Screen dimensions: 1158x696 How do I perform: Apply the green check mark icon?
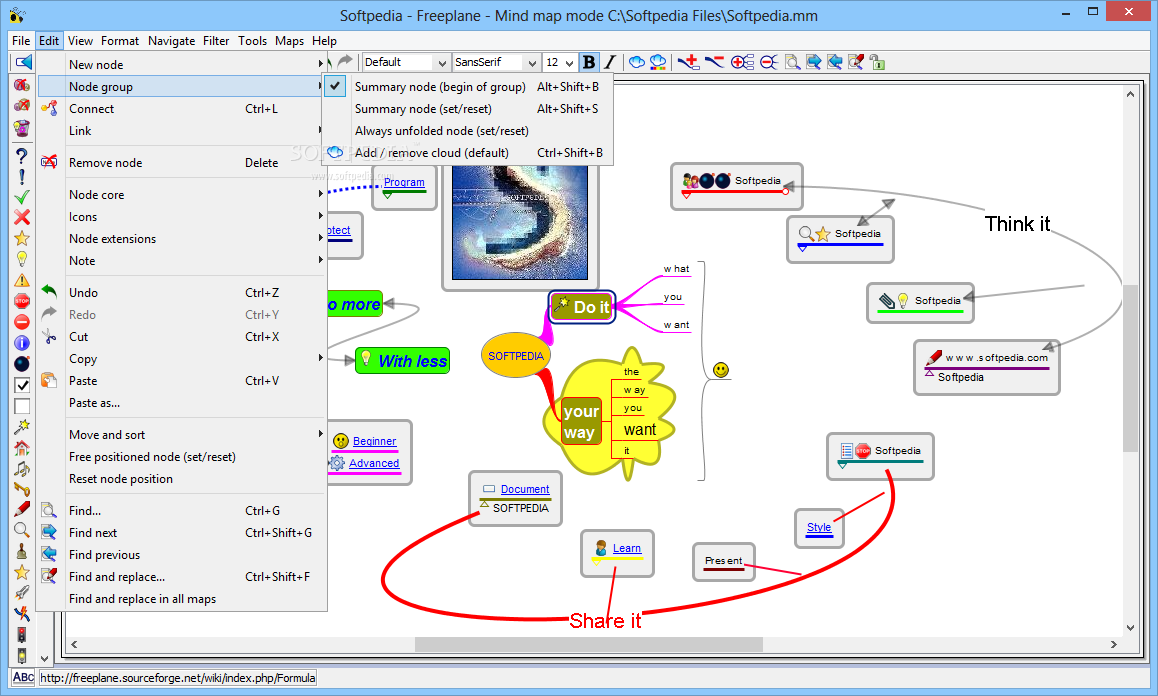coord(22,197)
